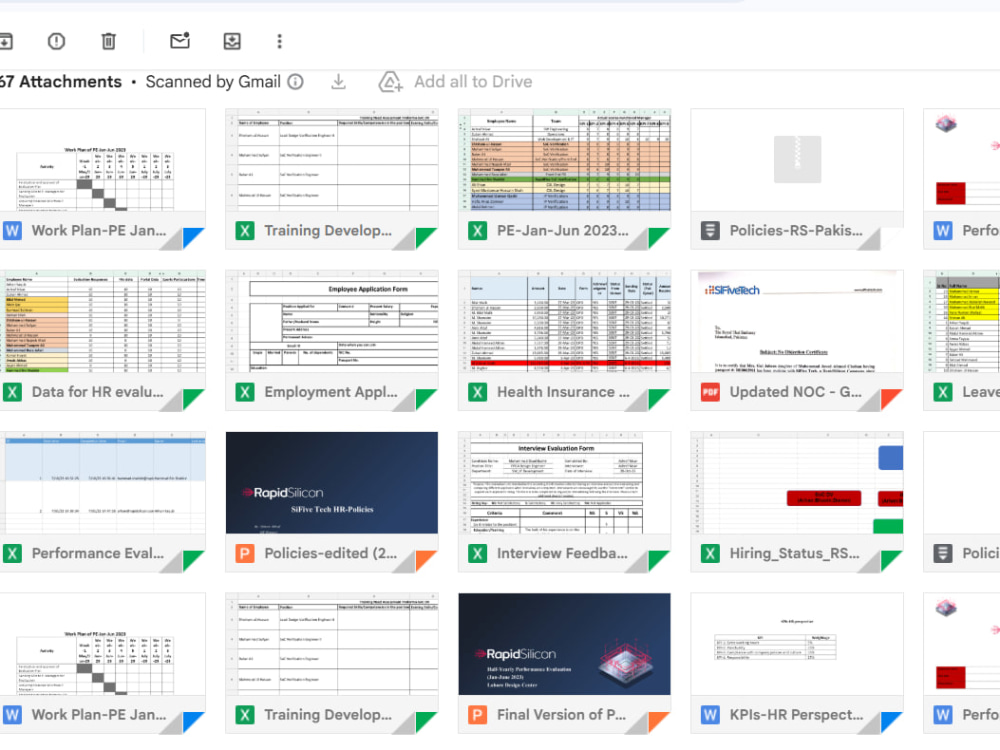This screenshot has height=750, width=1000.
Task: Open the Work Plan-PE Jan Word thumbnail in first row
Action: [102, 160]
